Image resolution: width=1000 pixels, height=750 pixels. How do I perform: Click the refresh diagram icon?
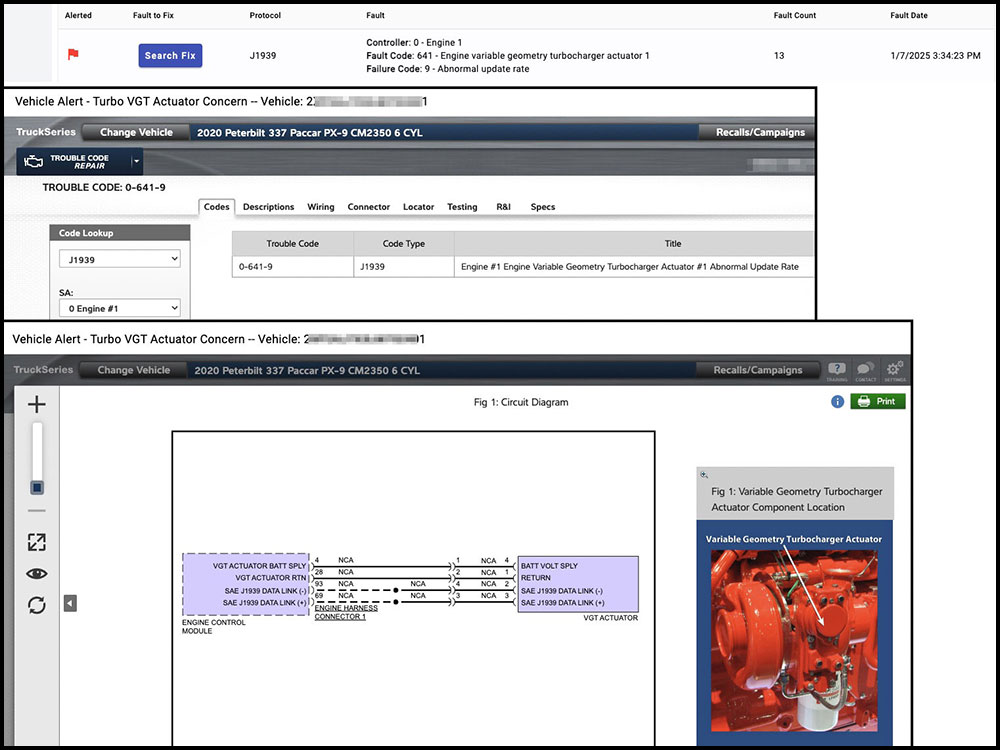[37, 605]
